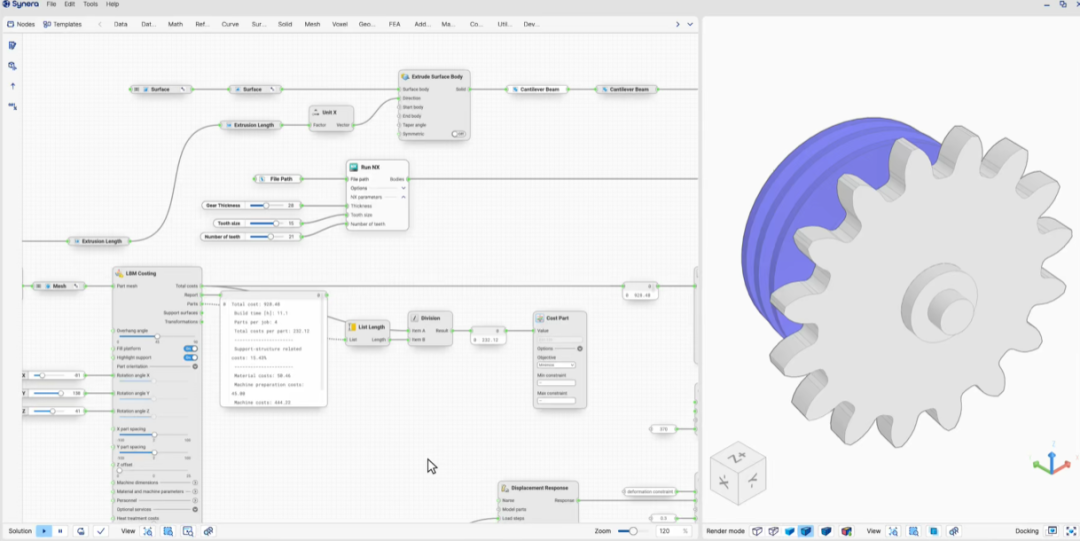The width and height of the screenshot is (1080, 541).
Task: Select the highlighted blue Render mode cube icon
Action: [805, 531]
